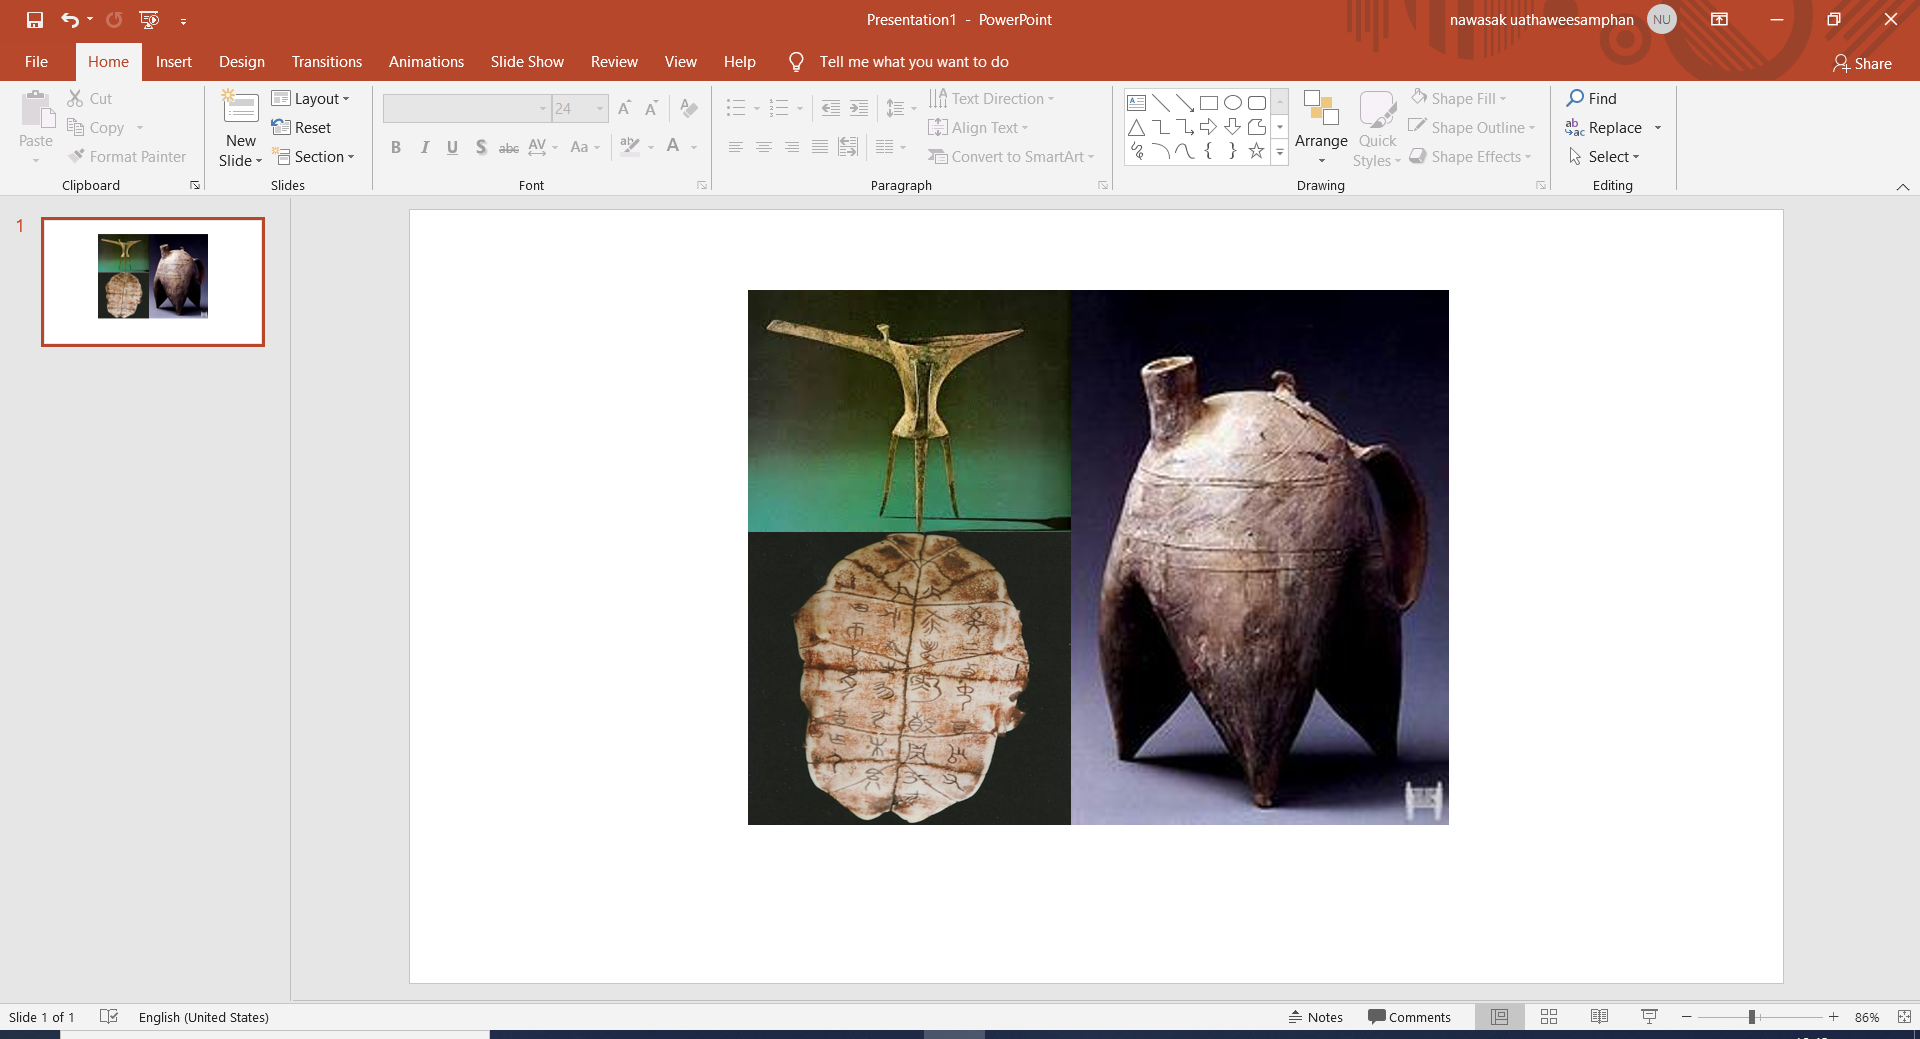Start slide show from status bar icon
The width and height of the screenshot is (1920, 1039).
(x=1649, y=1017)
